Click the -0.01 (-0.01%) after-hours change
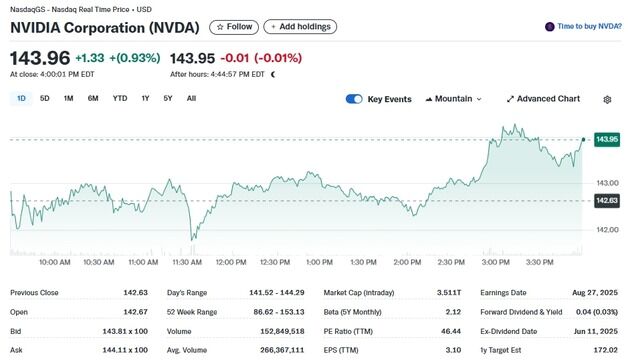 coord(261,58)
